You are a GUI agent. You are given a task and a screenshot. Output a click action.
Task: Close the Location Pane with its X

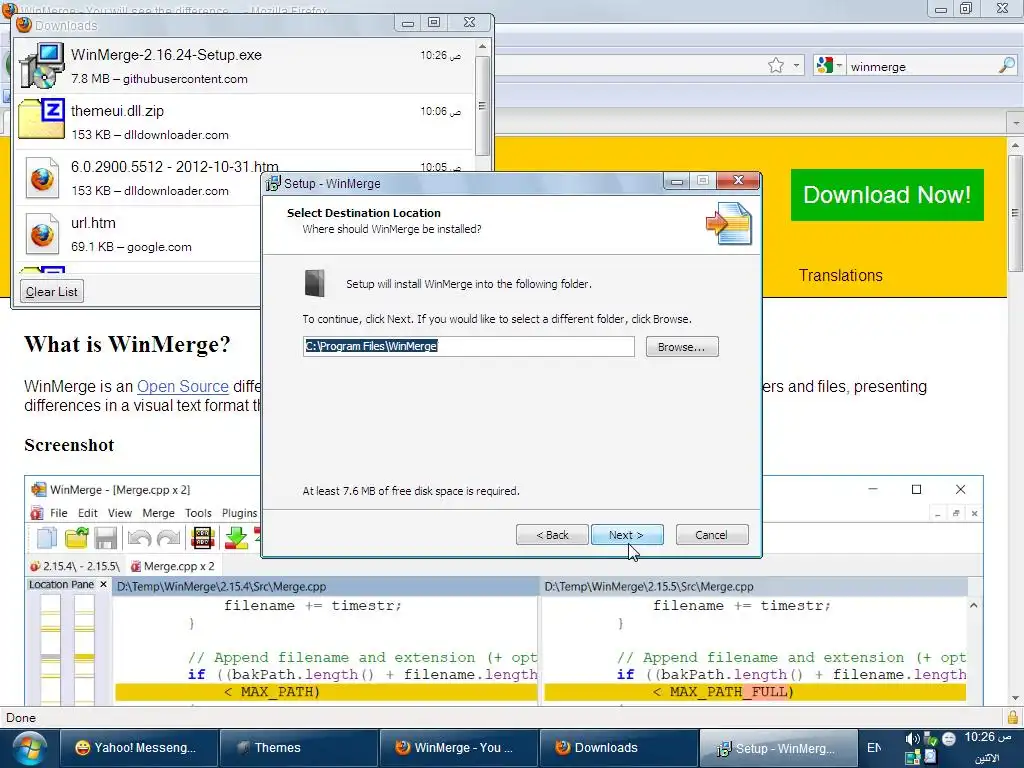tap(103, 584)
